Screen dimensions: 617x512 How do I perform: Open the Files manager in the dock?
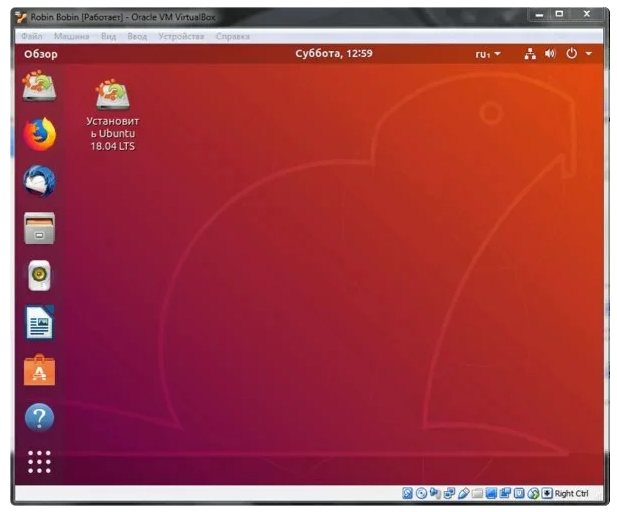pos(39,228)
